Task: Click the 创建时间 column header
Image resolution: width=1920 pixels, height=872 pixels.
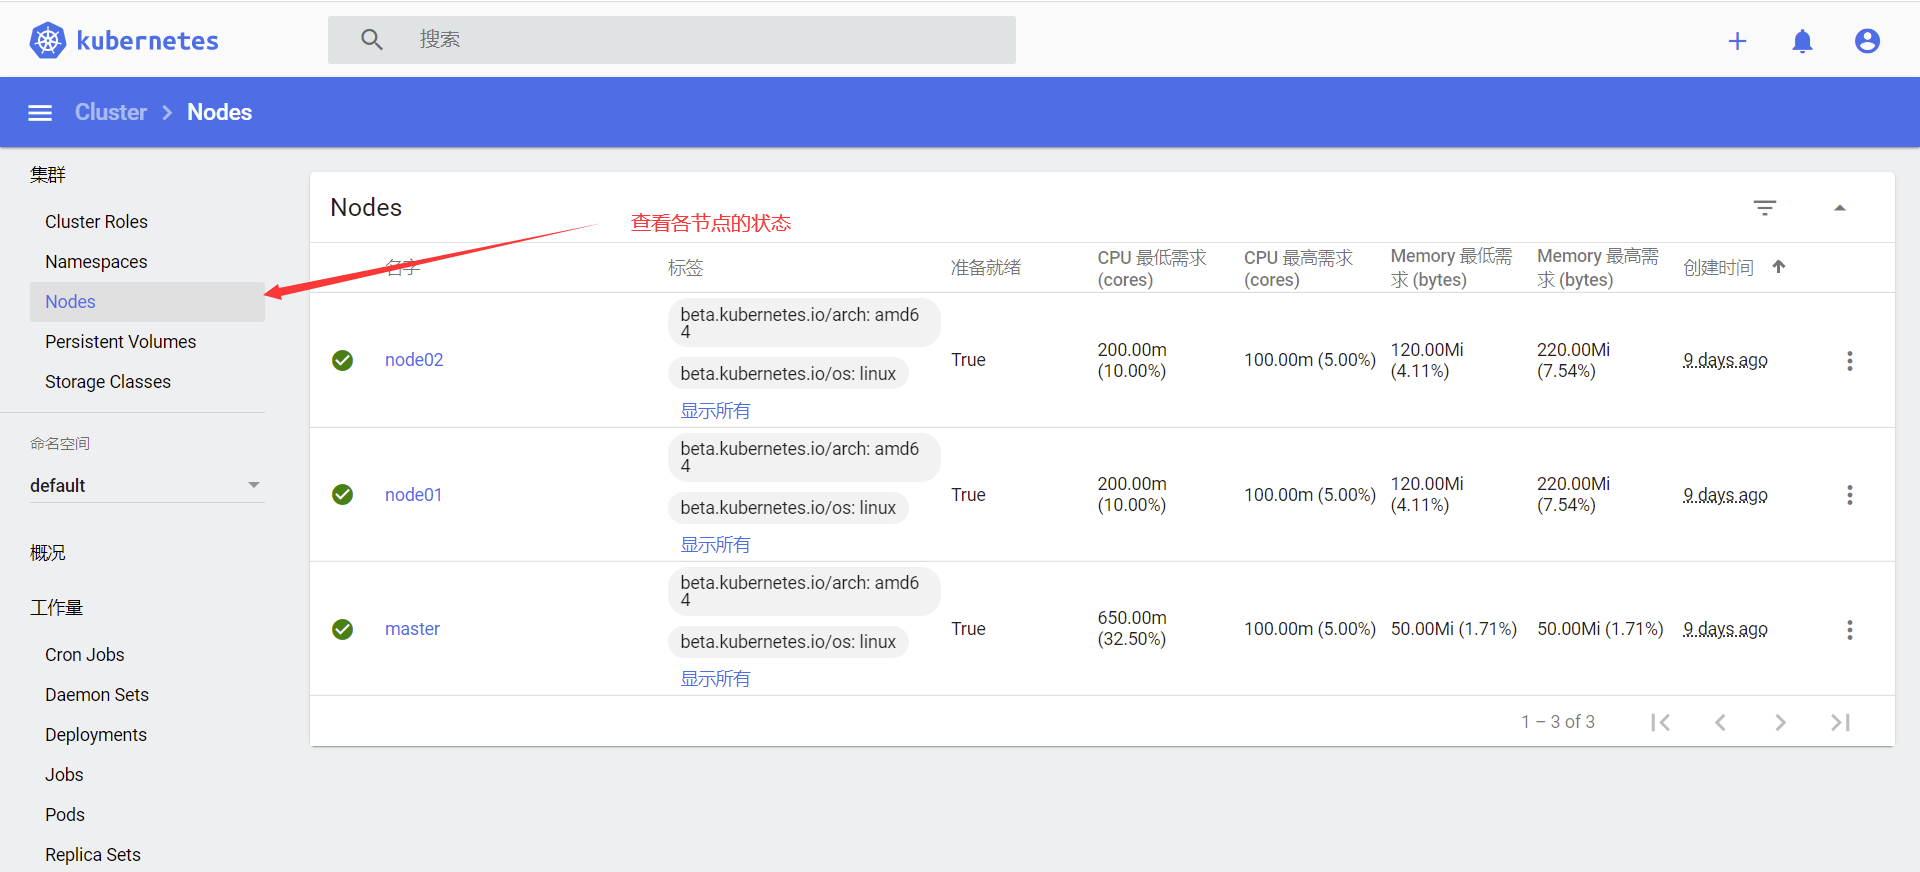Action: [x=1718, y=268]
